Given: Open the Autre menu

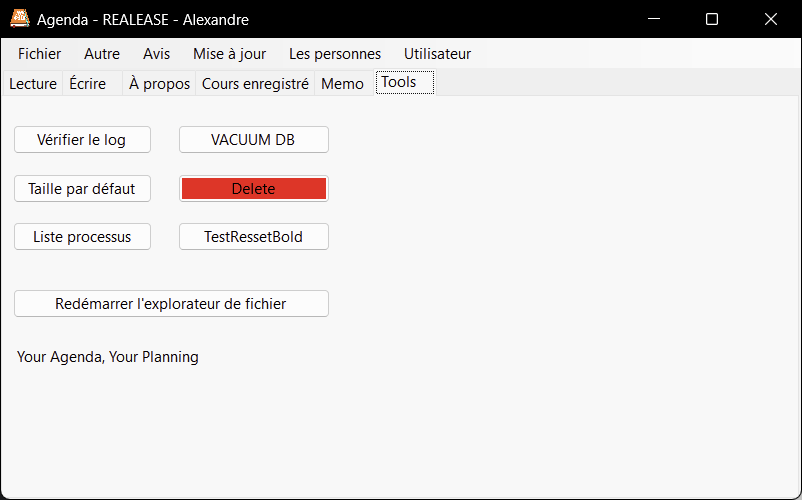Looking at the screenshot, I should (x=102, y=54).
